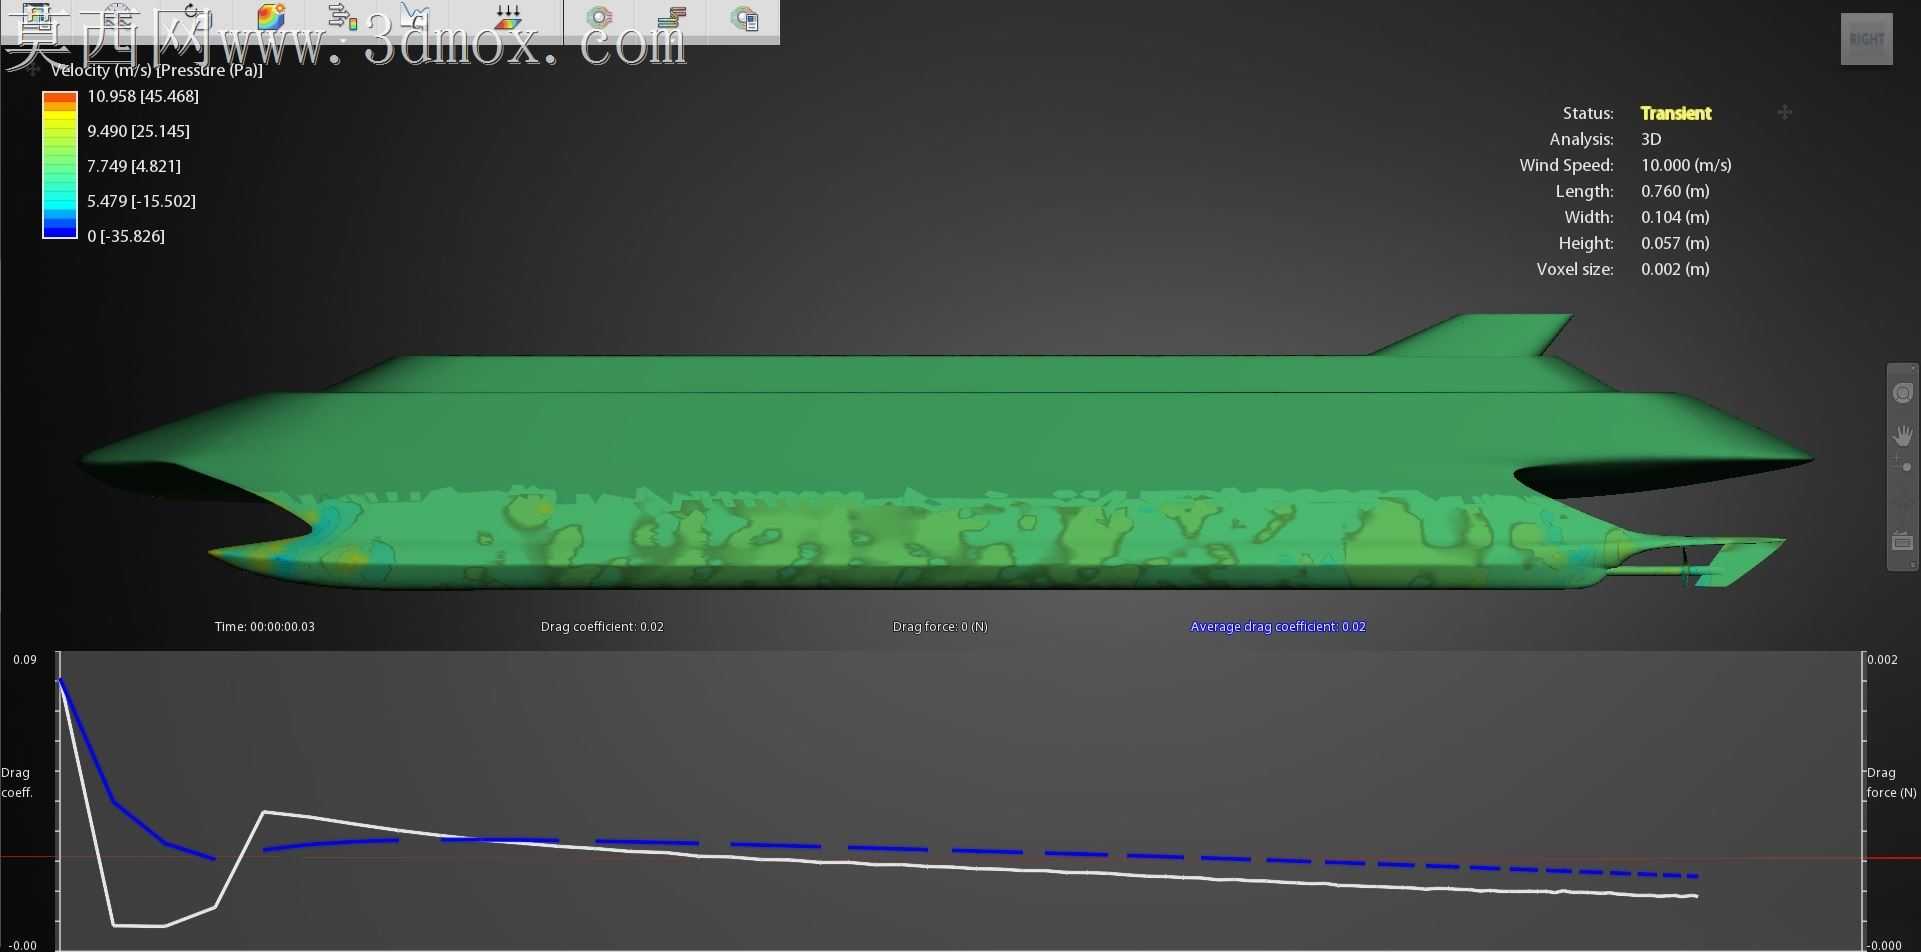Open the stacked layers resolution icon
Viewport: 1921px width, 952px height.
(672, 17)
